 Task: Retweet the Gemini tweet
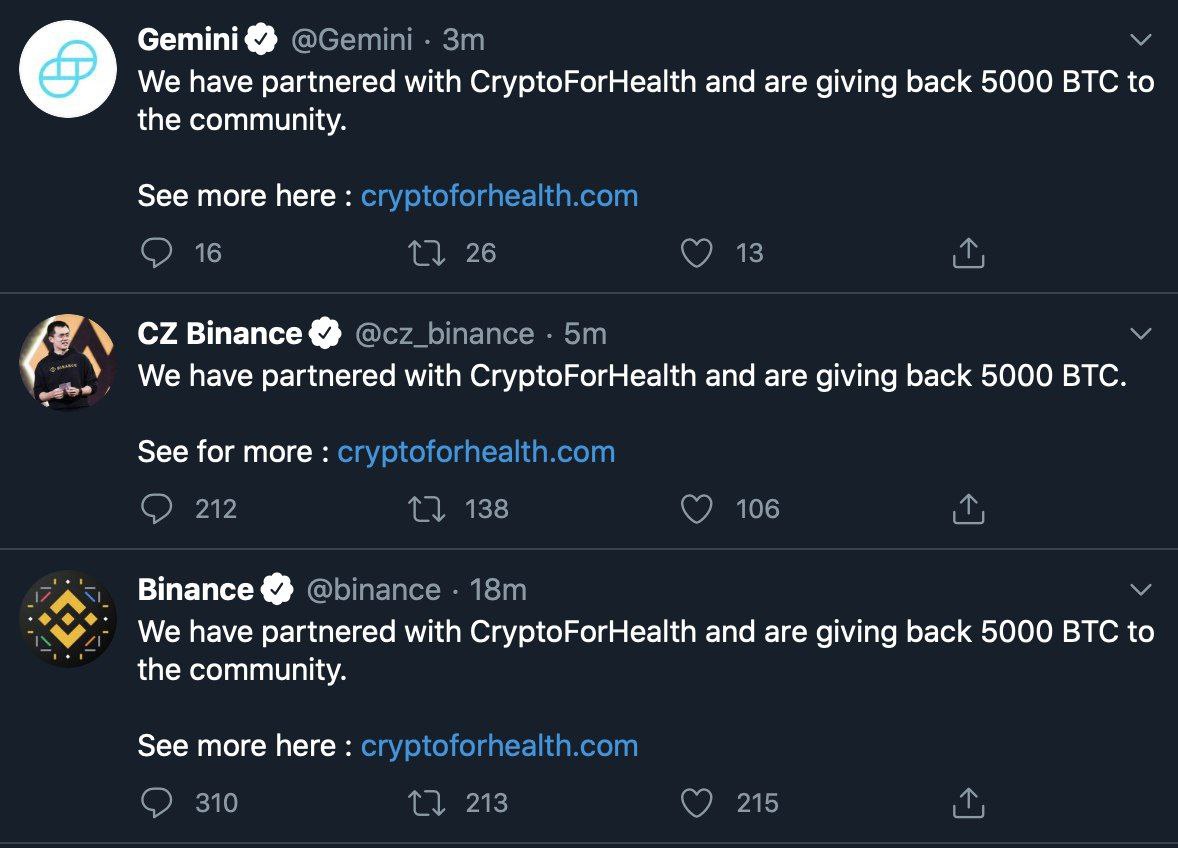pos(428,253)
